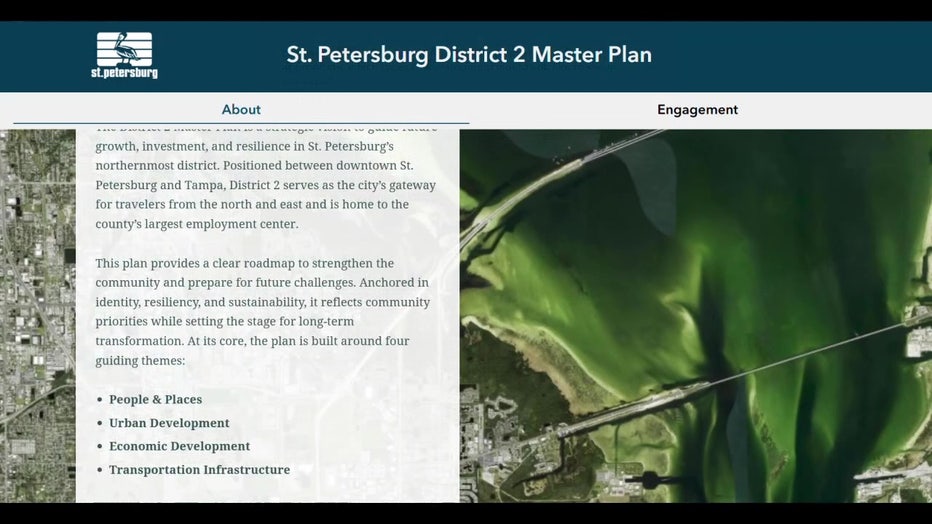Click the Economic Development bullet item
Image resolution: width=932 pixels, height=524 pixels.
179,446
